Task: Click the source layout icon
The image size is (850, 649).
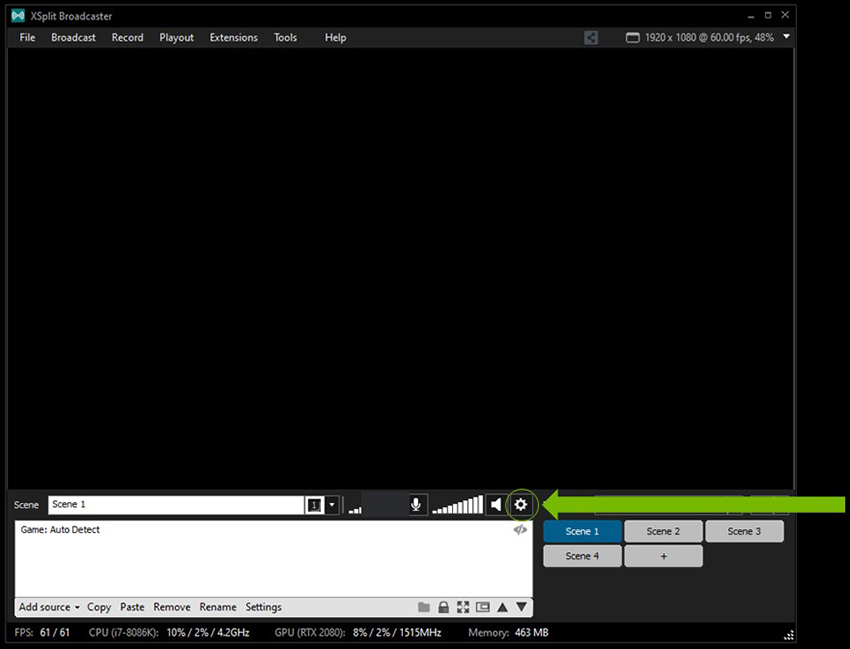Action: coord(483,607)
